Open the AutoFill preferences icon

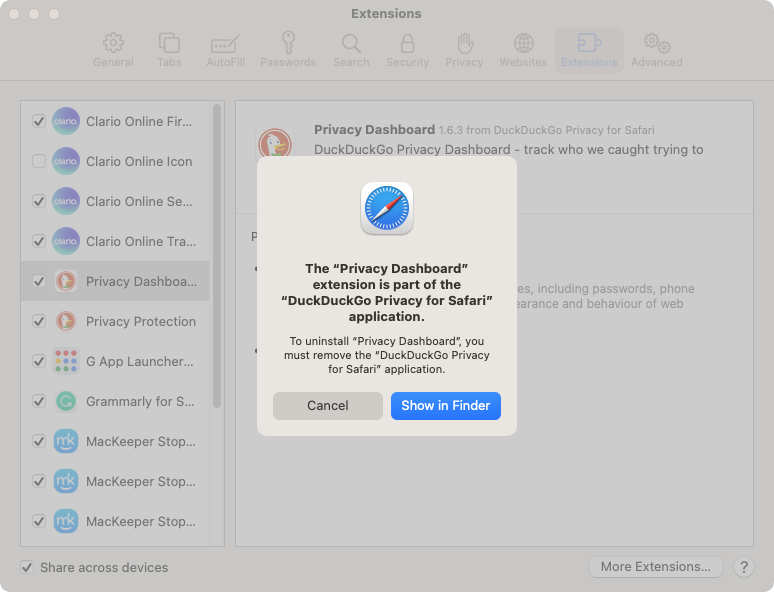225,43
